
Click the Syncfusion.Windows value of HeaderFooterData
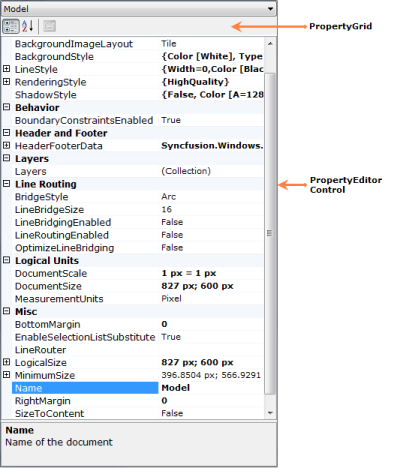[x=211, y=146]
